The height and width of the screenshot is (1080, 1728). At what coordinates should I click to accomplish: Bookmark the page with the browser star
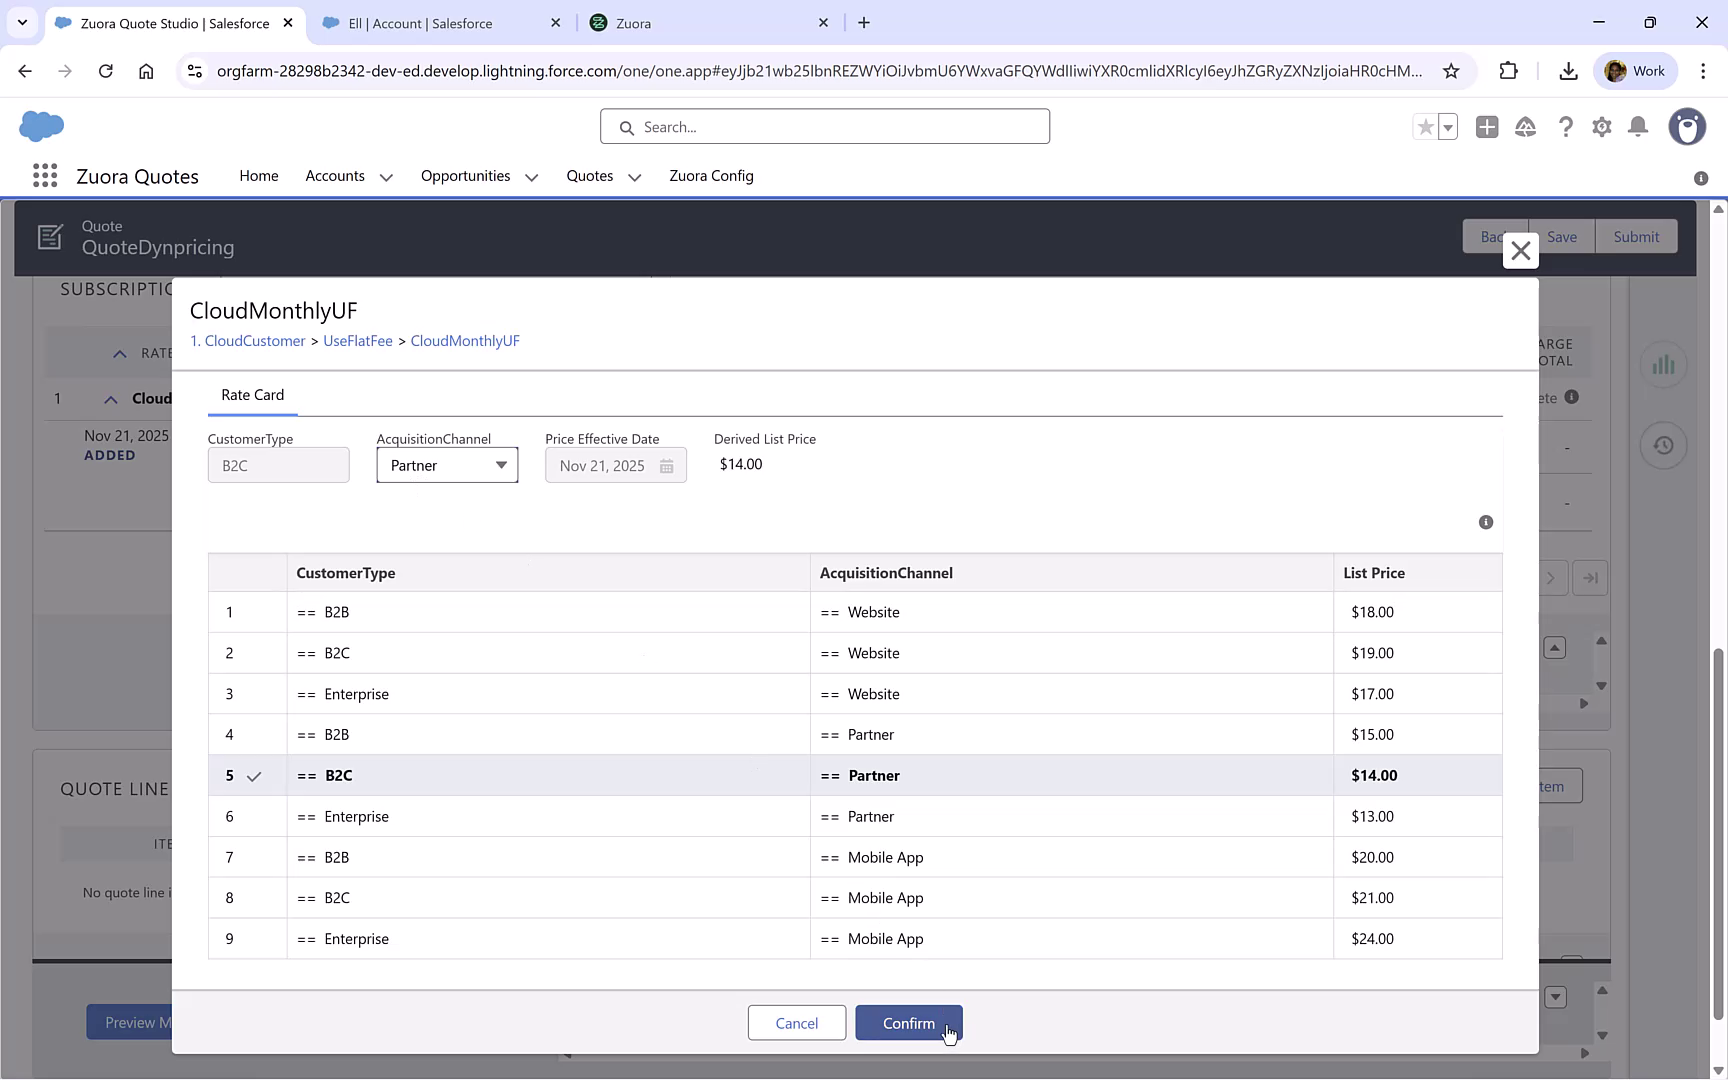[1451, 71]
